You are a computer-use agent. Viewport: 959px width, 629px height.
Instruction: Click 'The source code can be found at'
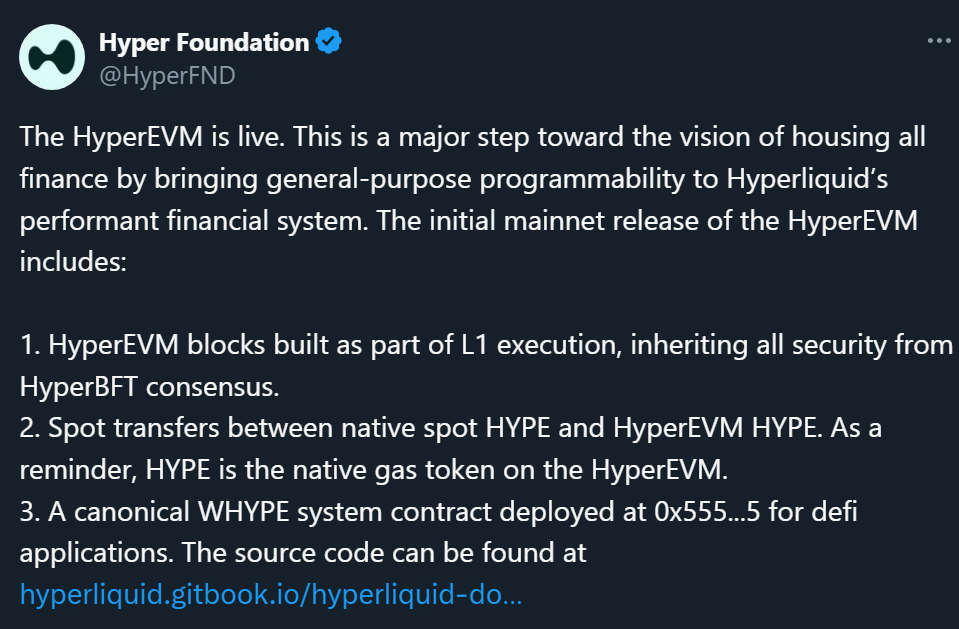(x=383, y=553)
